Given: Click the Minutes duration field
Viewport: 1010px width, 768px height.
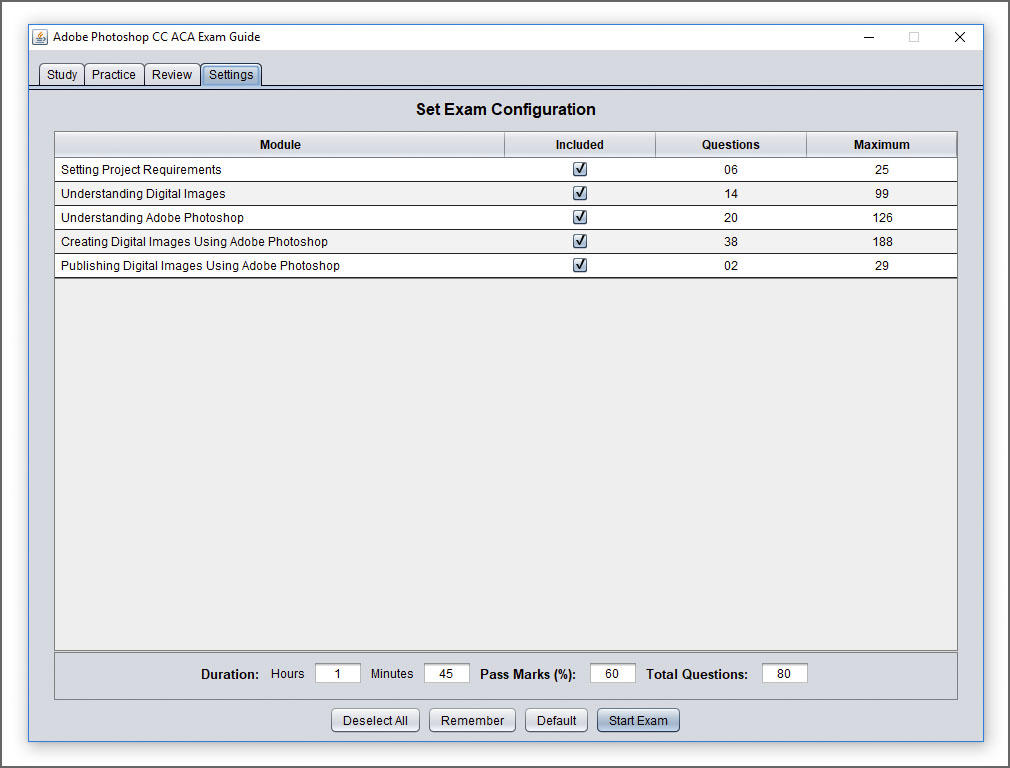Looking at the screenshot, I should [x=446, y=673].
